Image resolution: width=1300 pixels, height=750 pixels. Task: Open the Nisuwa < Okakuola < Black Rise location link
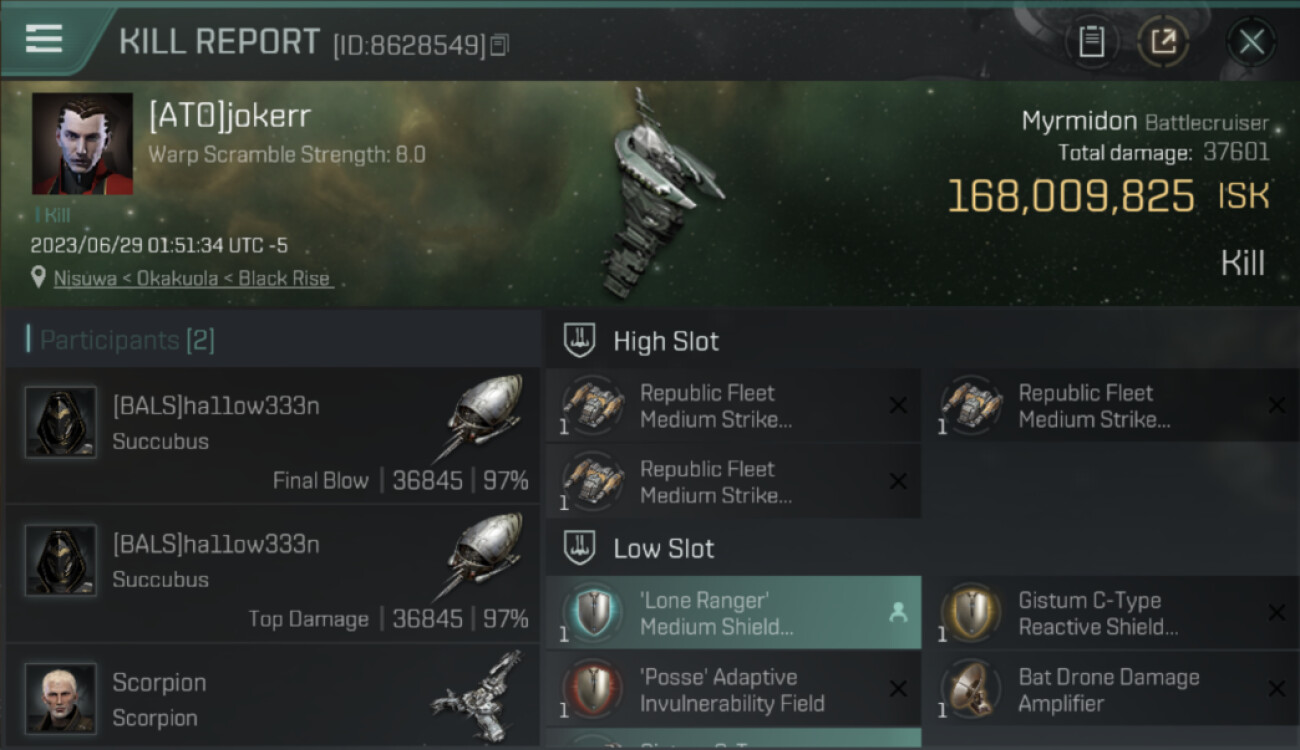(193, 279)
